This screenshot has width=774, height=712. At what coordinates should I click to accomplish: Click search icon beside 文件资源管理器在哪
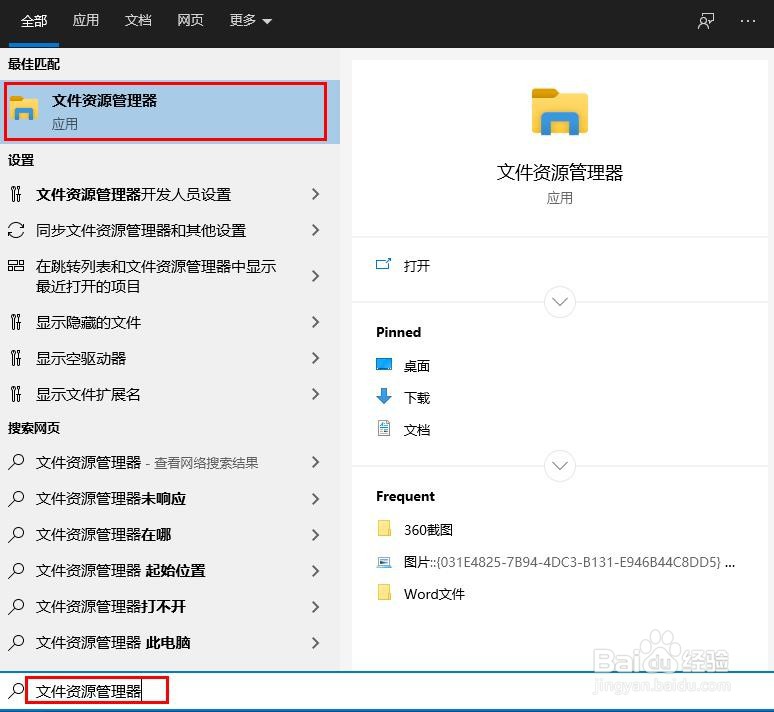coord(16,535)
